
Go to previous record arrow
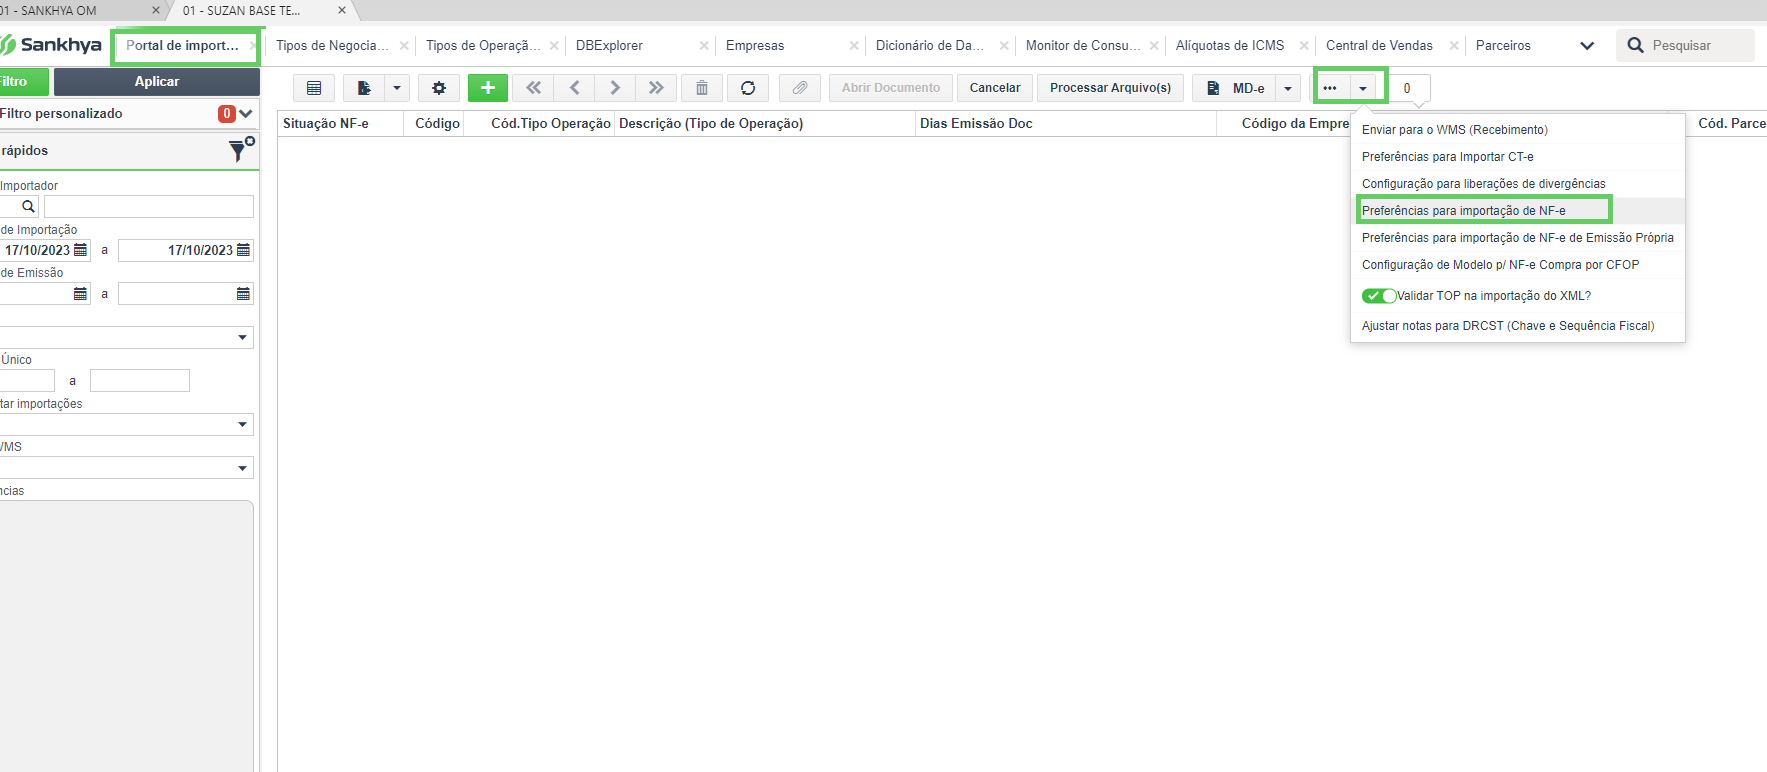(x=575, y=88)
